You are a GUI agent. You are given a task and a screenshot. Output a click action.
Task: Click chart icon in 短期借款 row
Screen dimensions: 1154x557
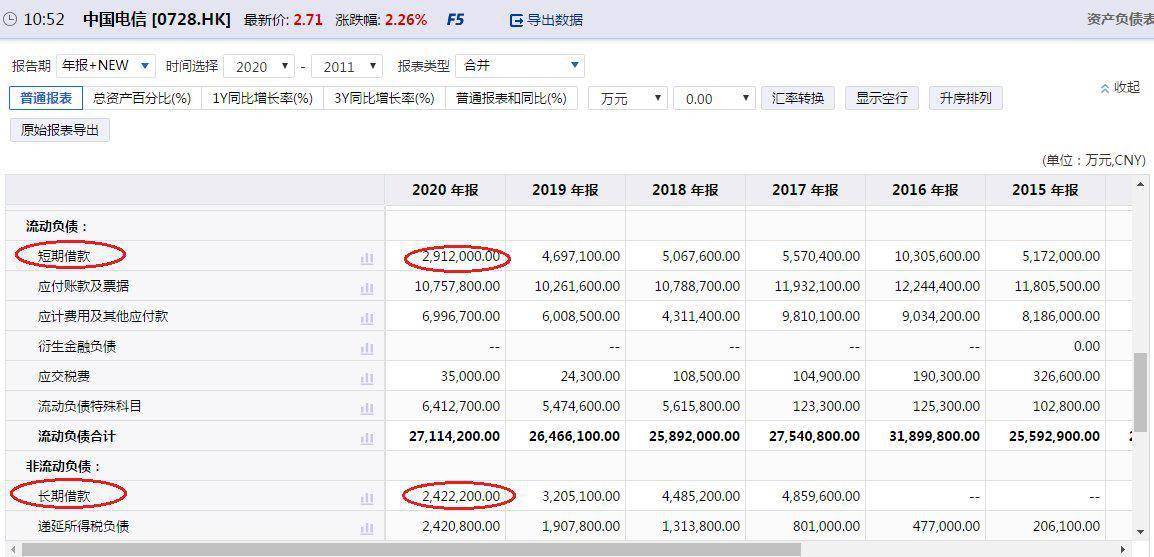[x=367, y=257]
